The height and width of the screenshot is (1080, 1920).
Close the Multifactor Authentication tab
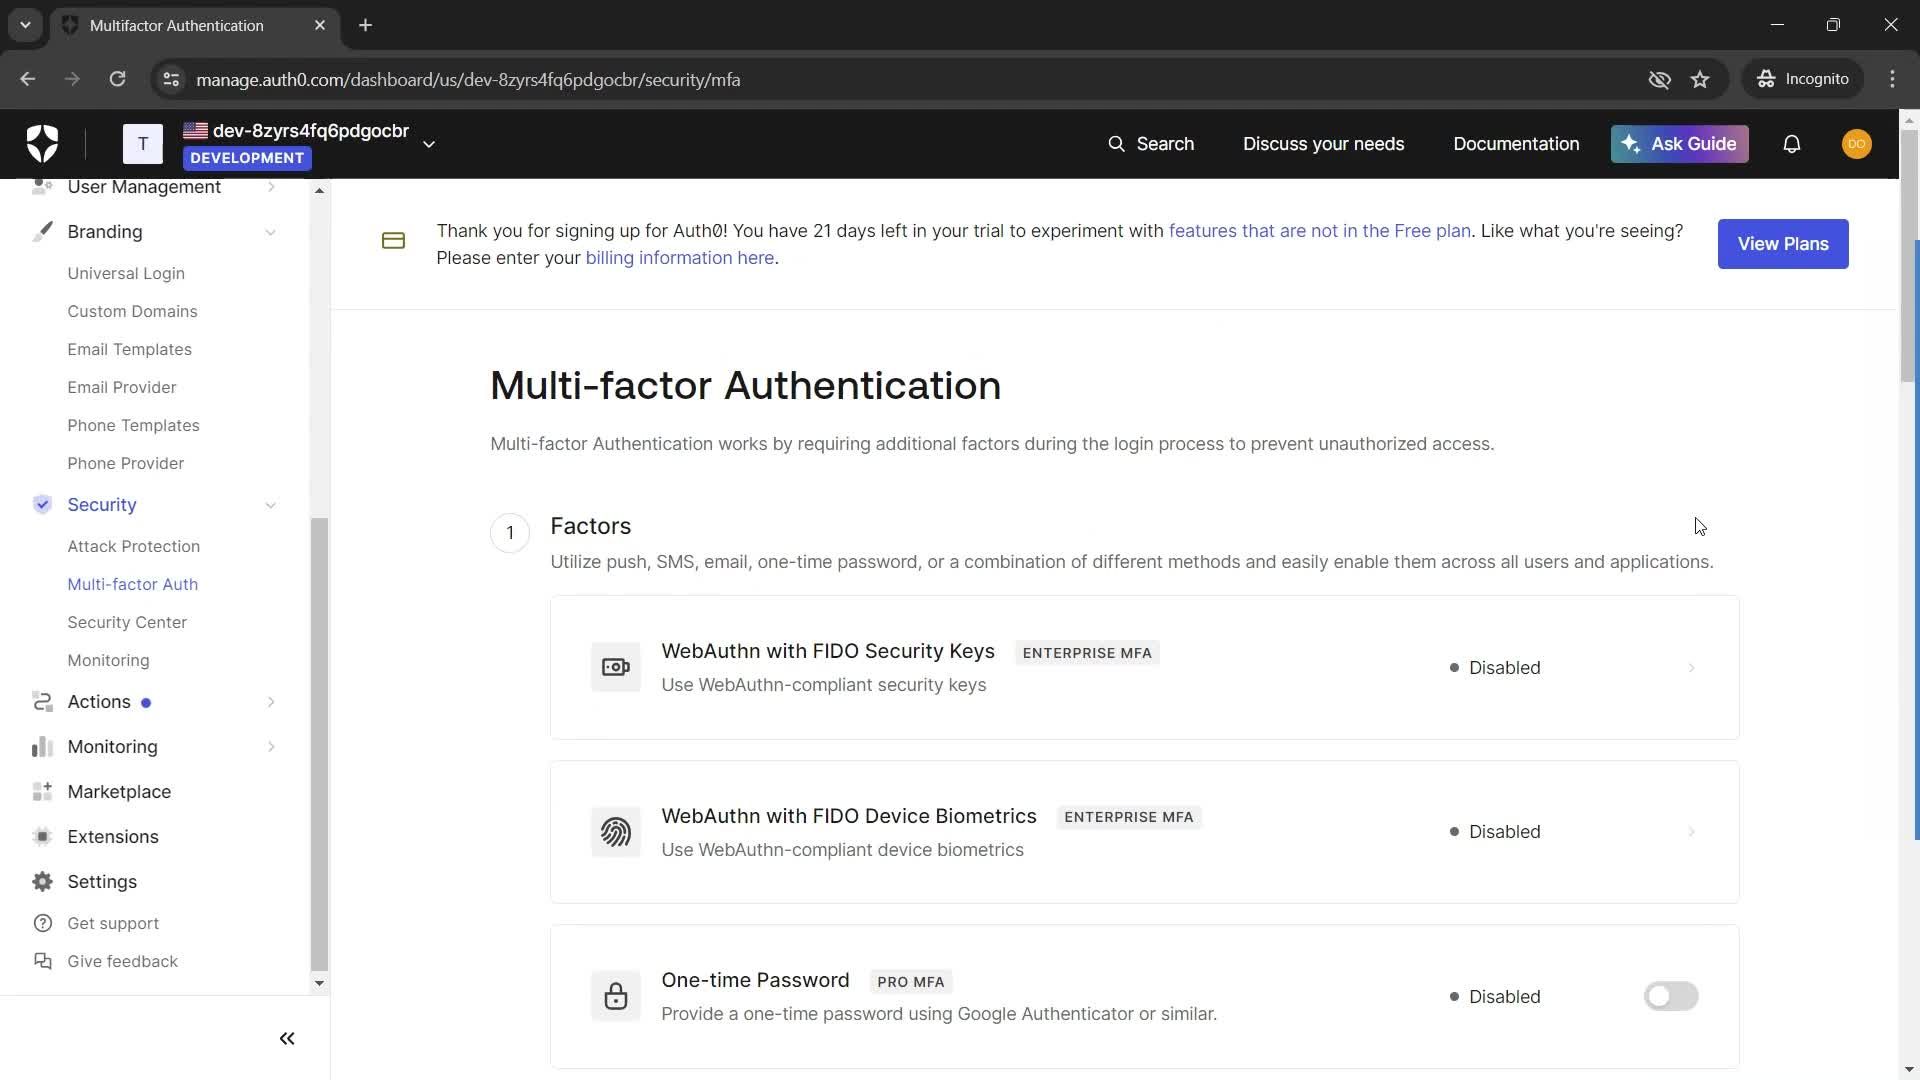click(x=320, y=25)
